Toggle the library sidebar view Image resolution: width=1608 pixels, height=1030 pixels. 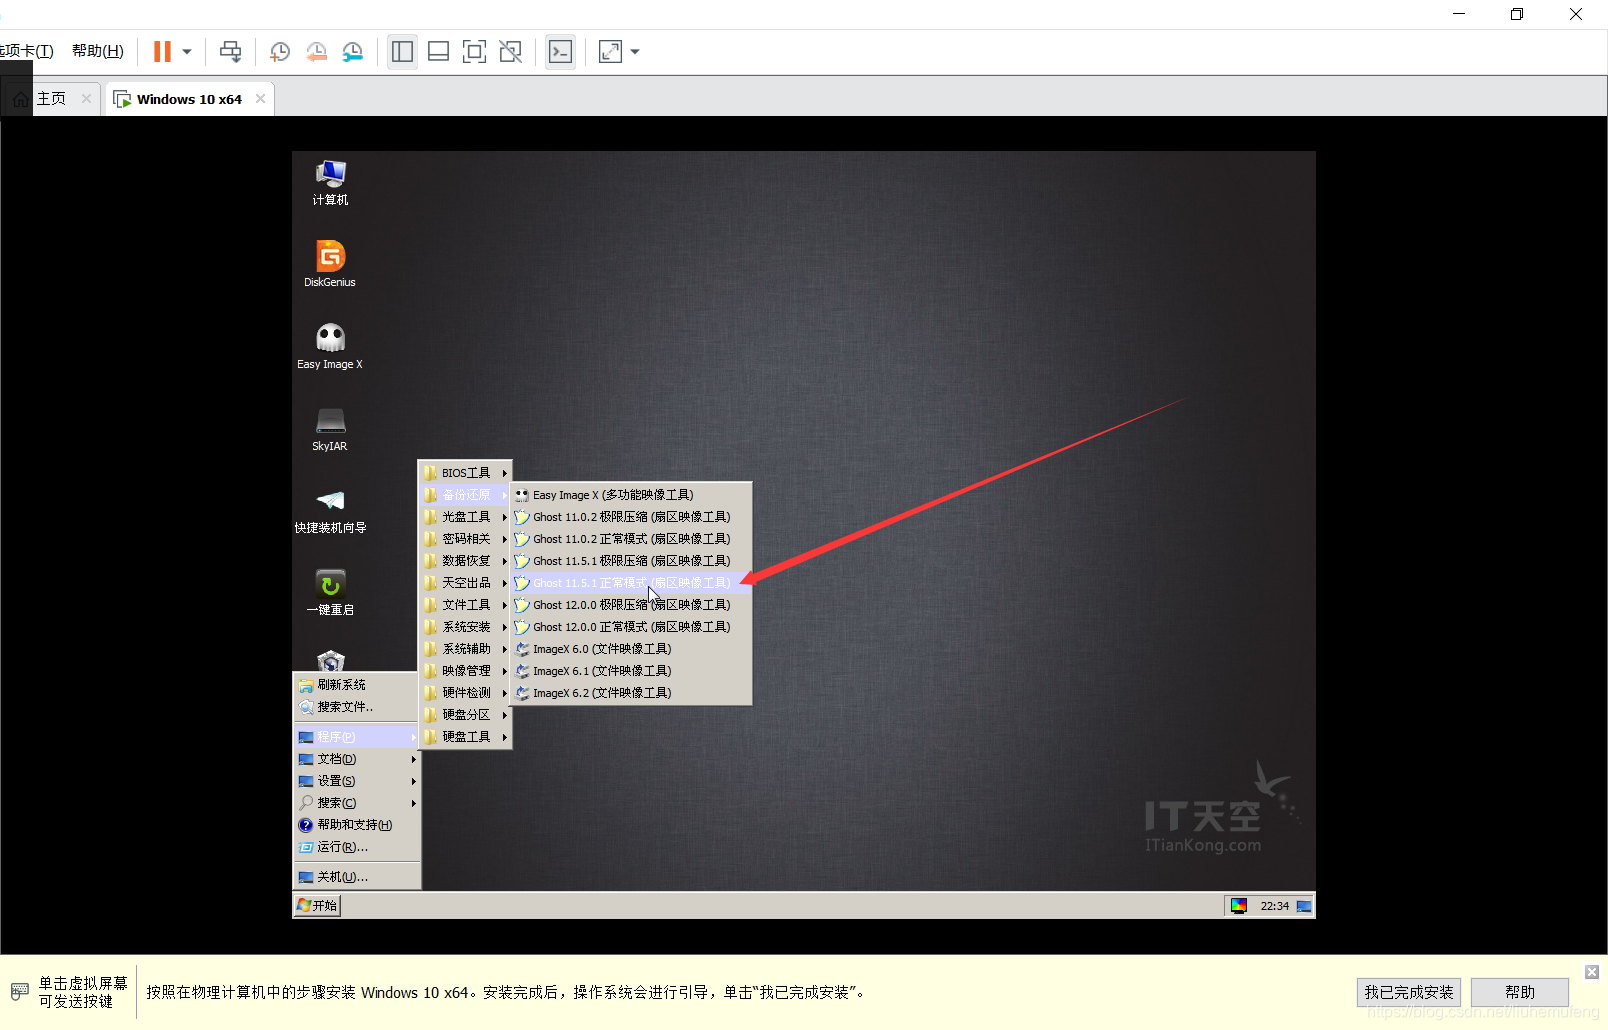(402, 51)
